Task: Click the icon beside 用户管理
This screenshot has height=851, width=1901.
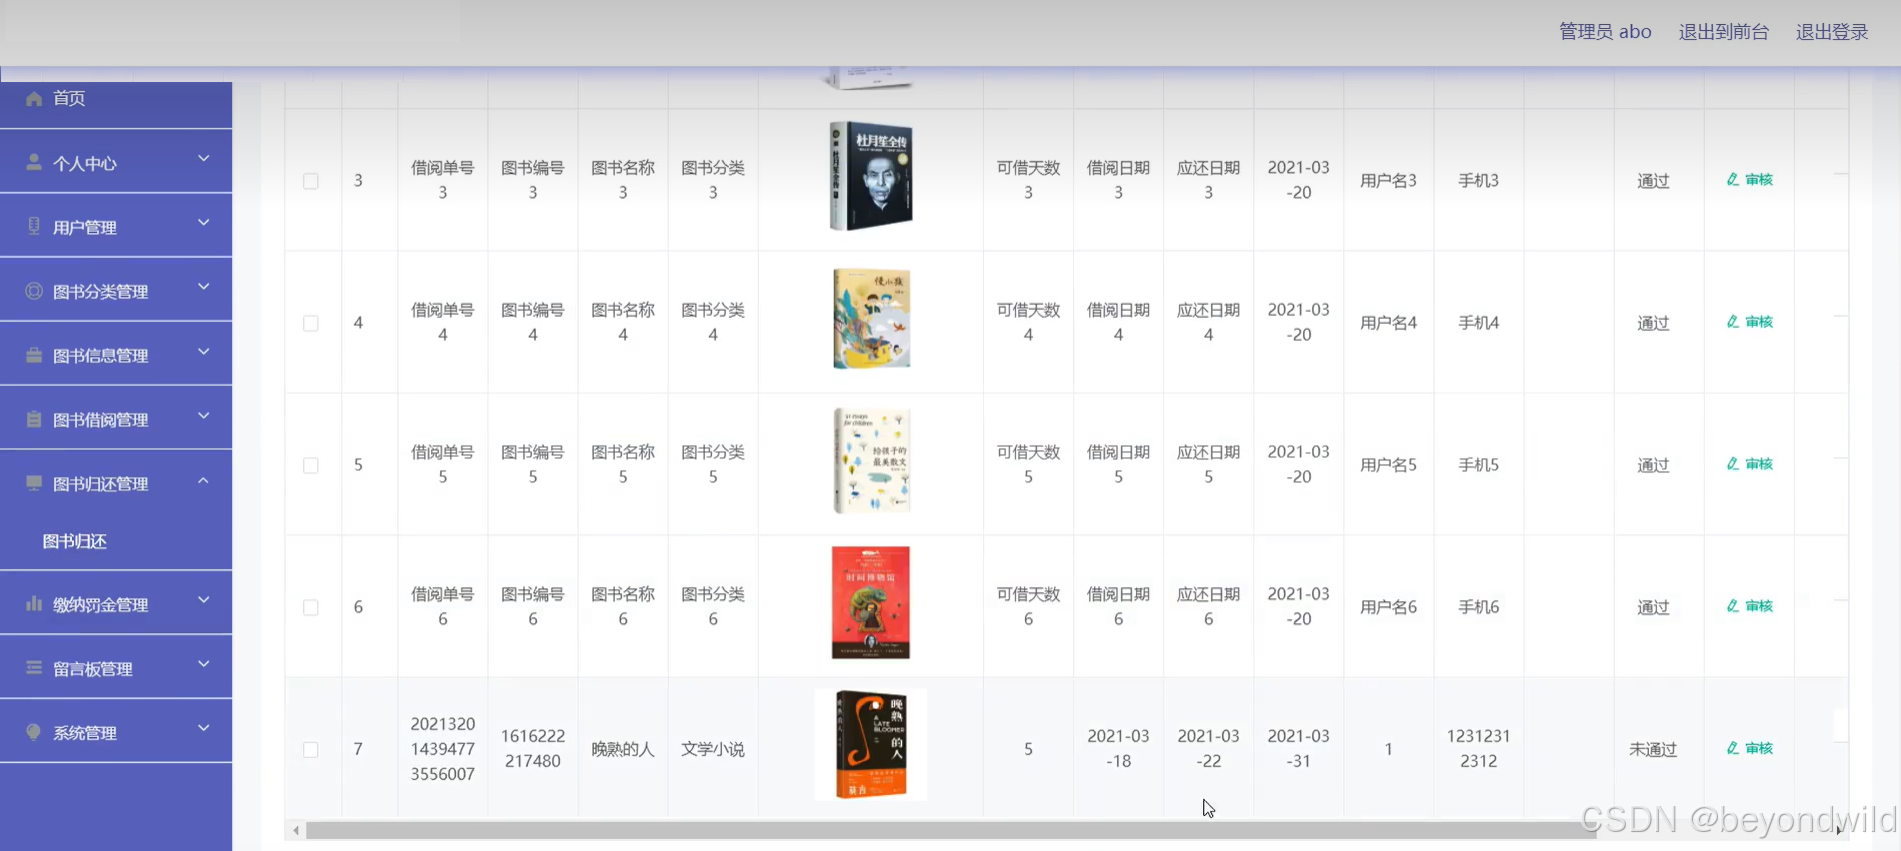Action: (34, 226)
